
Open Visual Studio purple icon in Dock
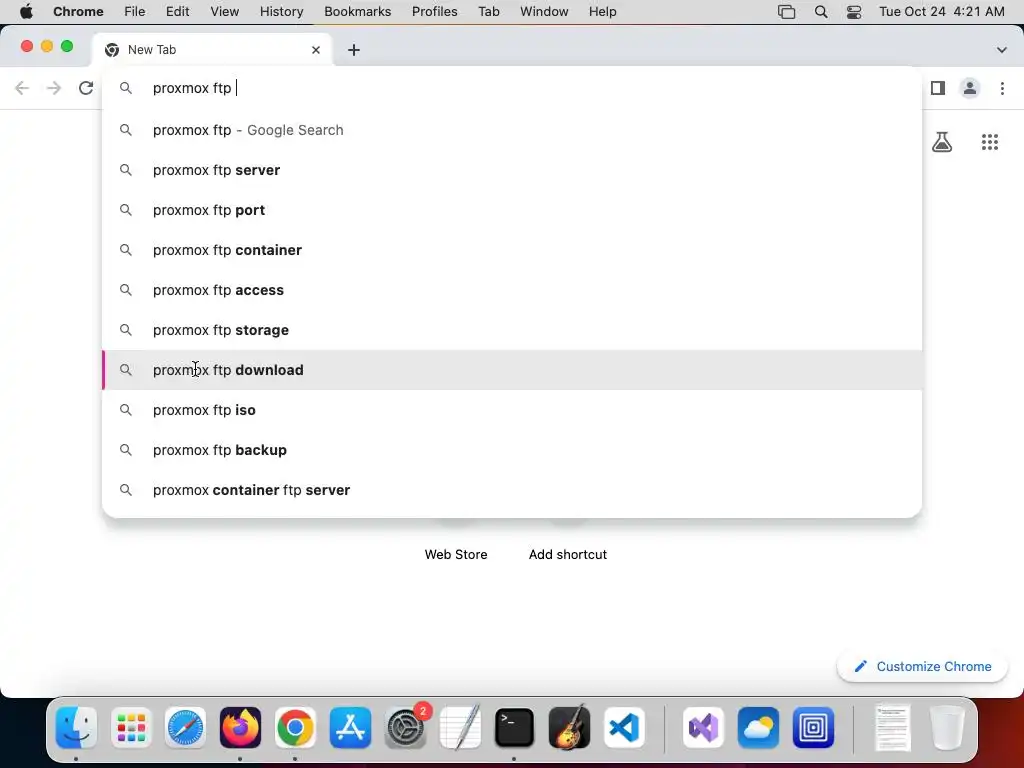(703, 727)
